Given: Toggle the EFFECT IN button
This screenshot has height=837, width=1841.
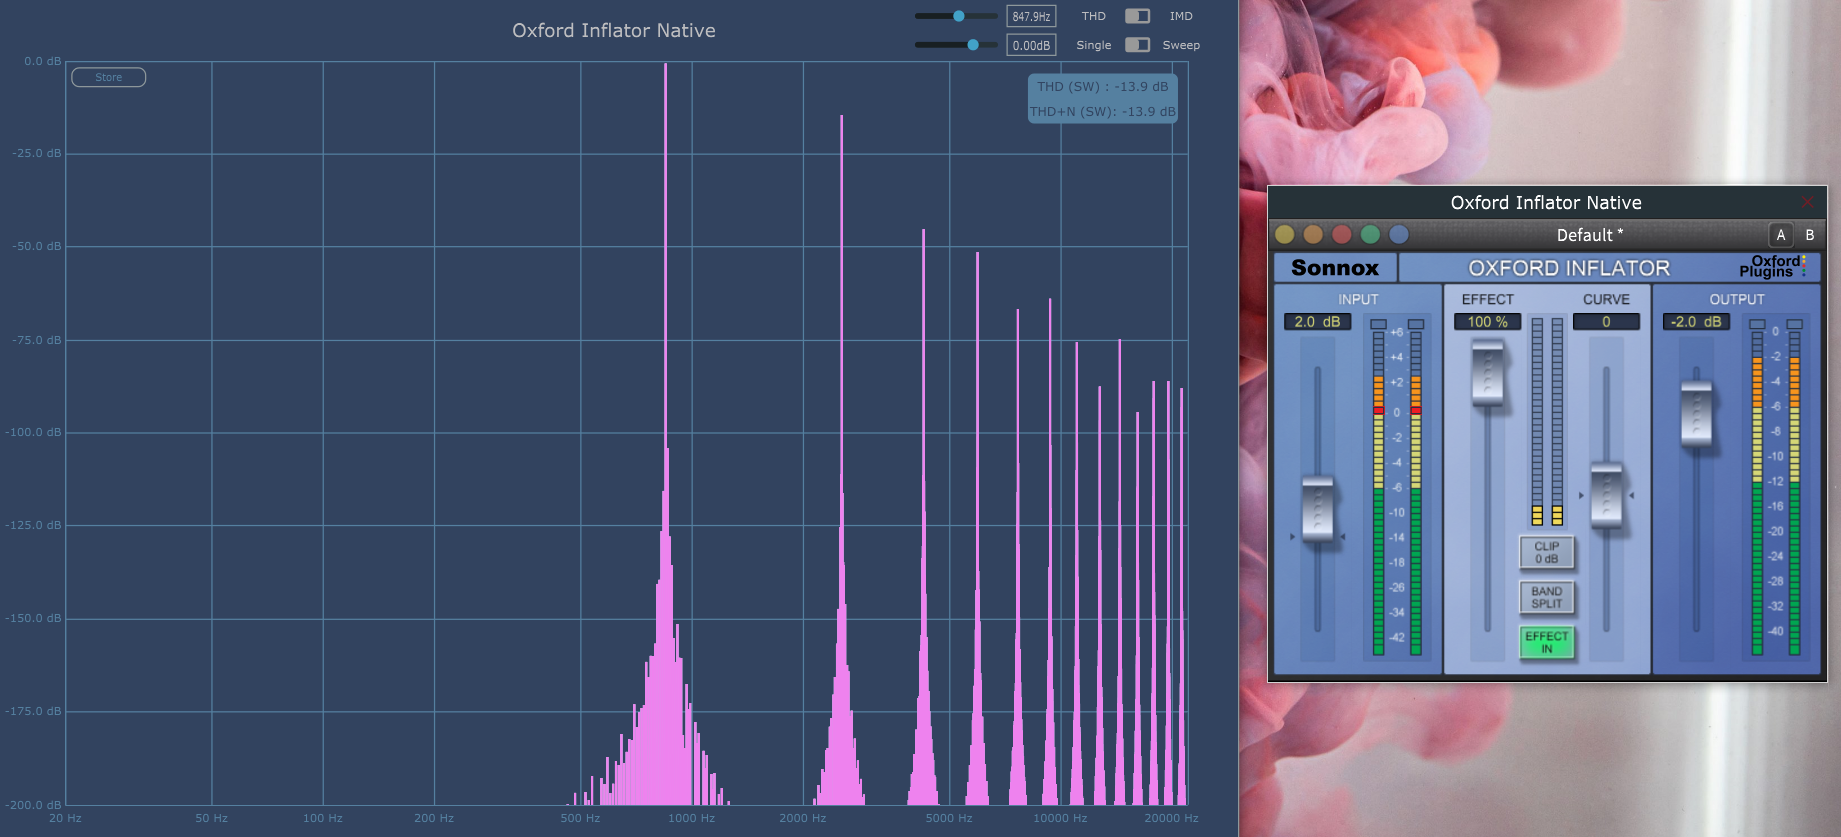Looking at the screenshot, I should (x=1547, y=642).
